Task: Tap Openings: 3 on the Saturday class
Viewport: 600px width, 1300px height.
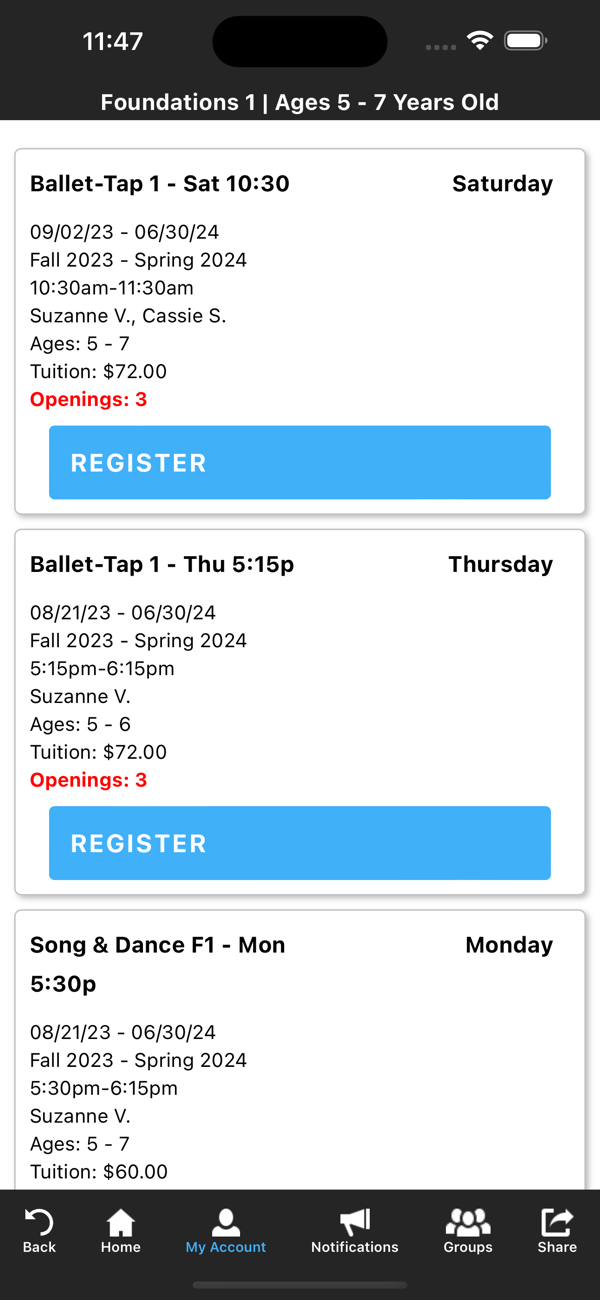Action: 88,400
